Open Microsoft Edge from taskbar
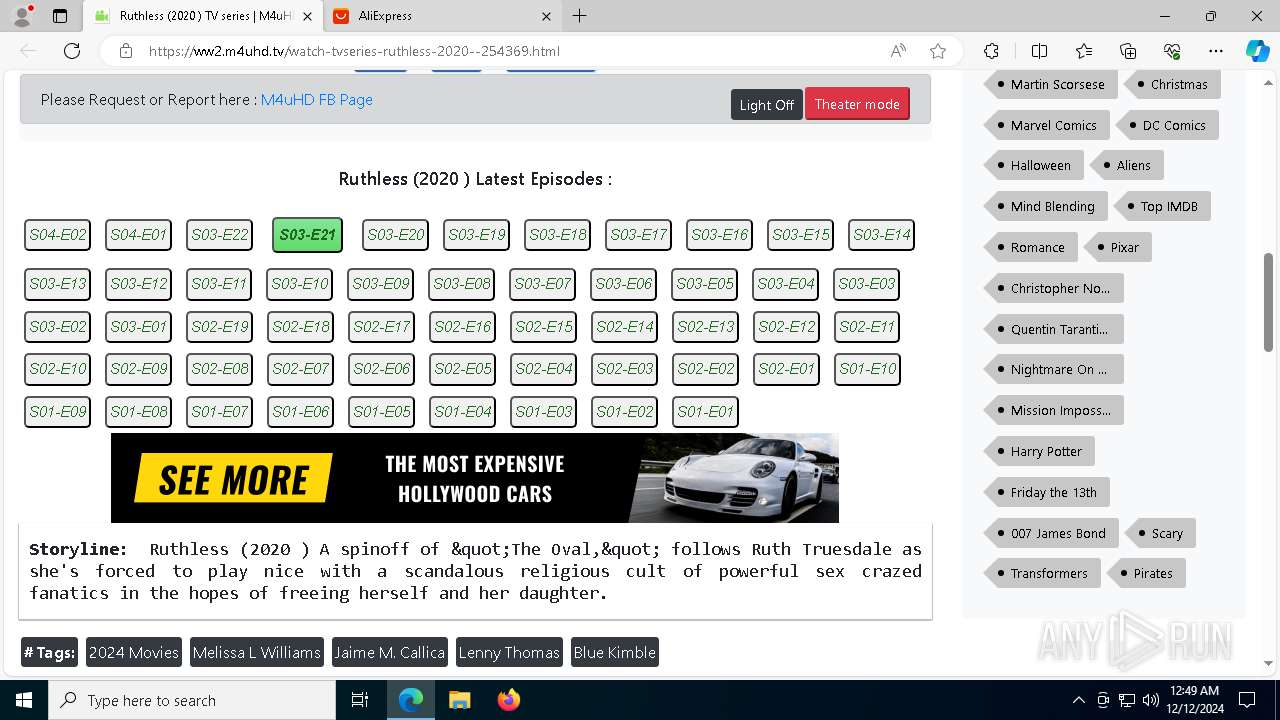Screen dimensions: 1280x720 (411, 700)
